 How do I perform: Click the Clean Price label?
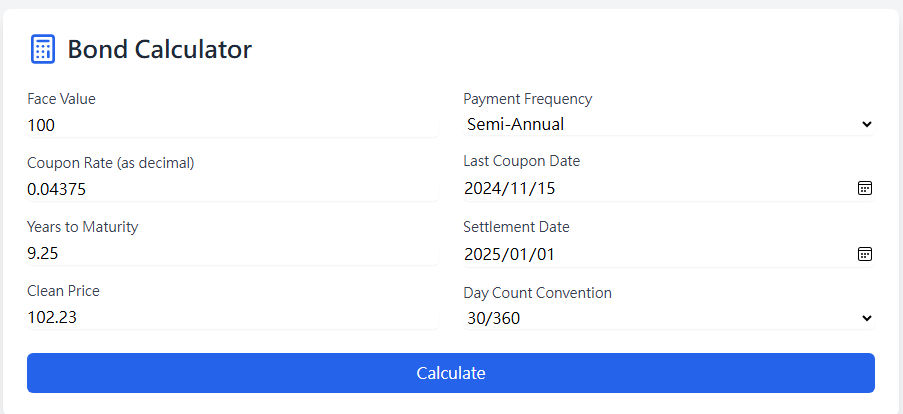point(63,291)
